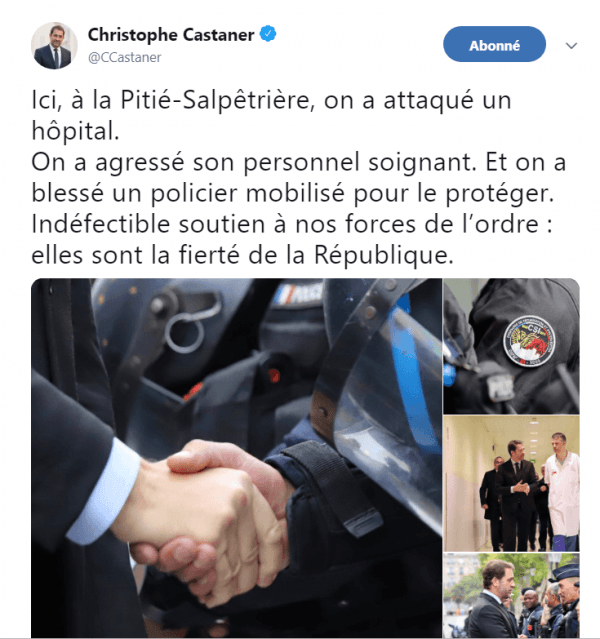Open the hospital corridor photo

[x=511, y=483]
